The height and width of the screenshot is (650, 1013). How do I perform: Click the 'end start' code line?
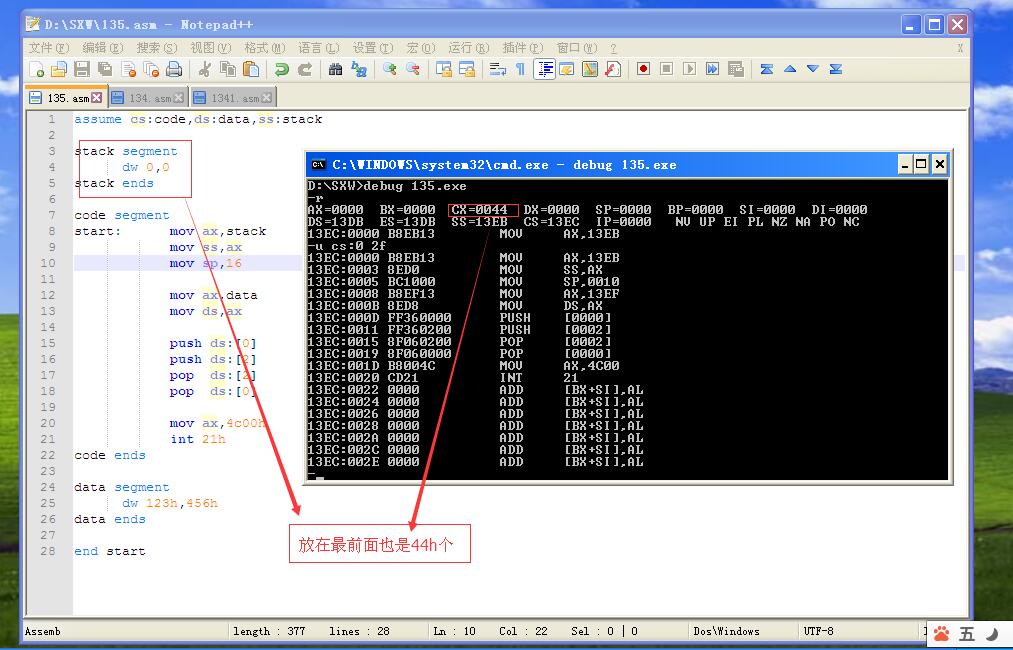pyautogui.click(x=110, y=551)
